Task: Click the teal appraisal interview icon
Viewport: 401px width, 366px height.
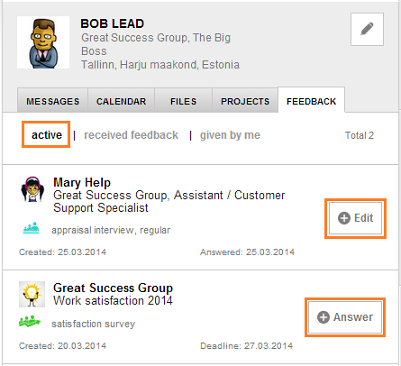Action: [31, 229]
